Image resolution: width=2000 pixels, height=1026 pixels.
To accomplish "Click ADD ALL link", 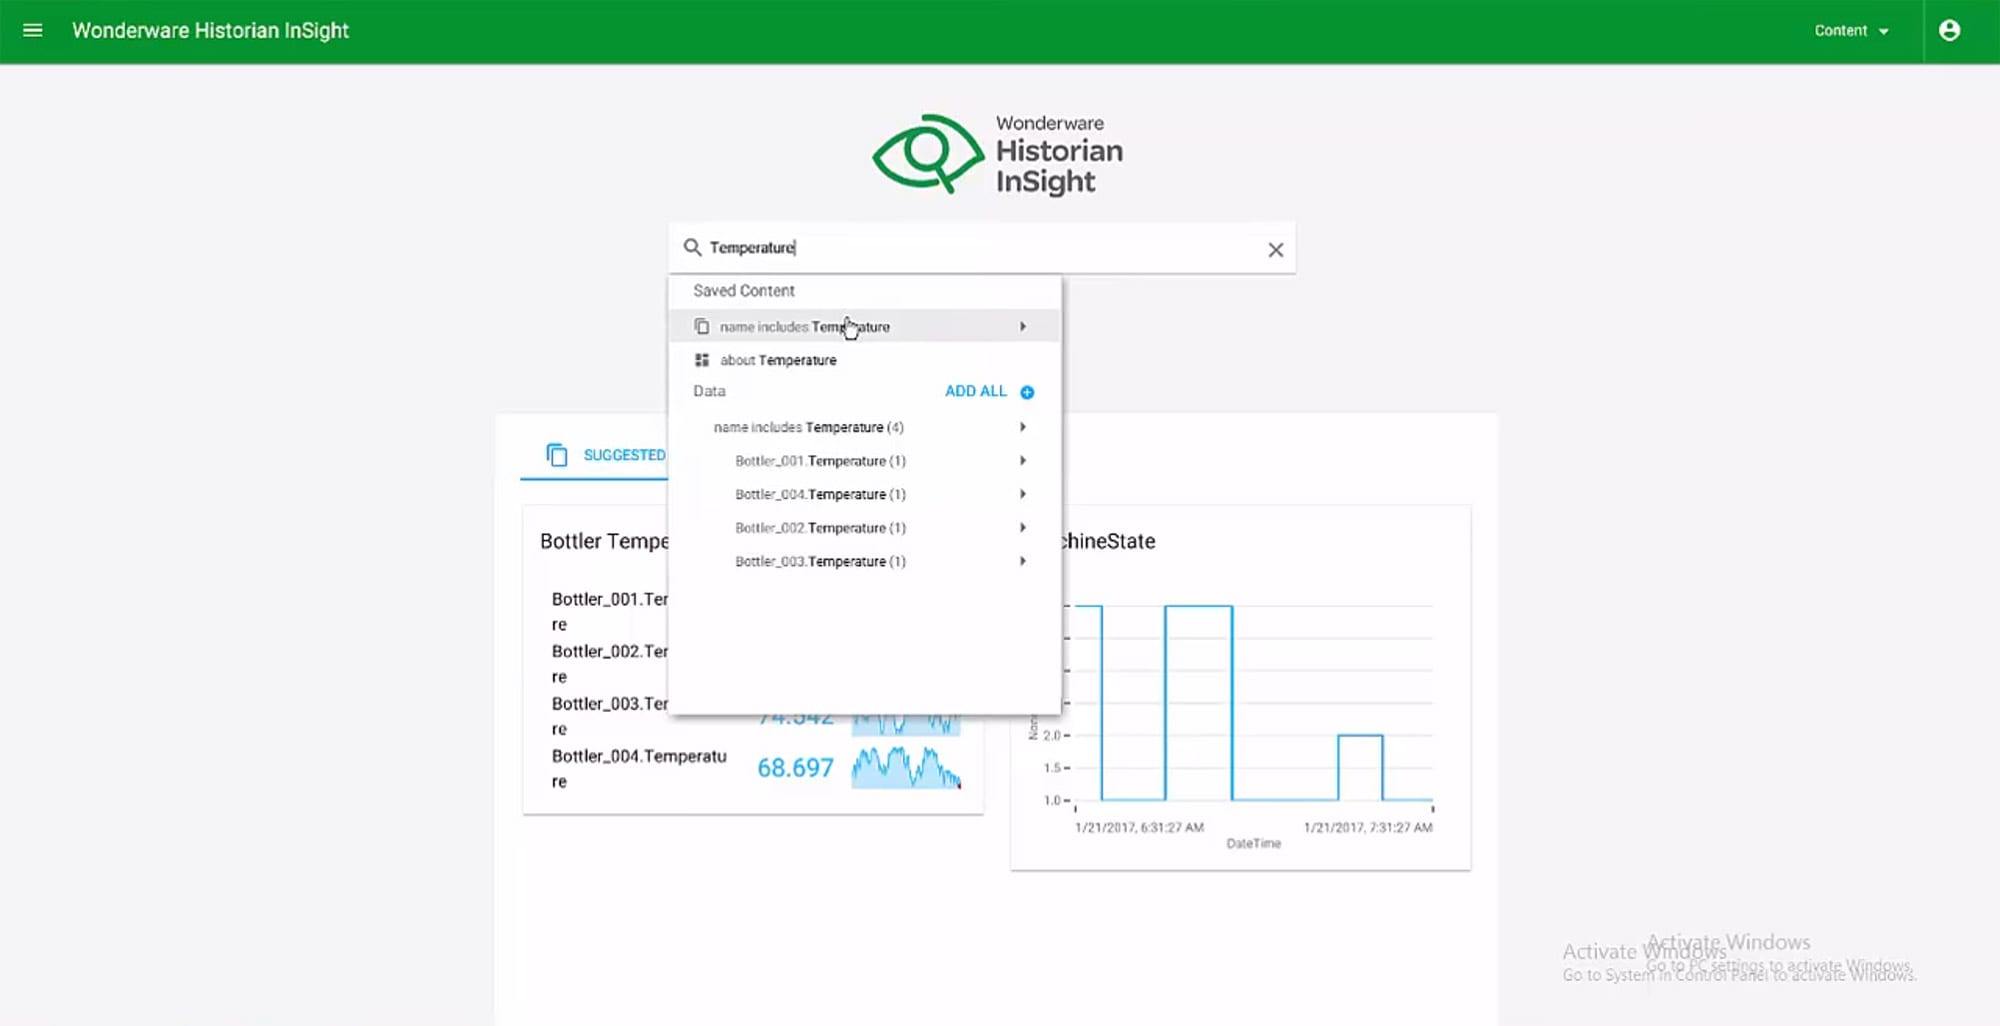I will 976,391.
